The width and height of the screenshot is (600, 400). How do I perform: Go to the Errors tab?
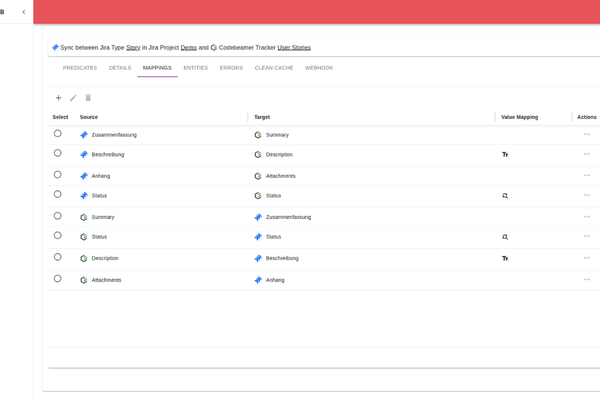pyautogui.click(x=231, y=68)
